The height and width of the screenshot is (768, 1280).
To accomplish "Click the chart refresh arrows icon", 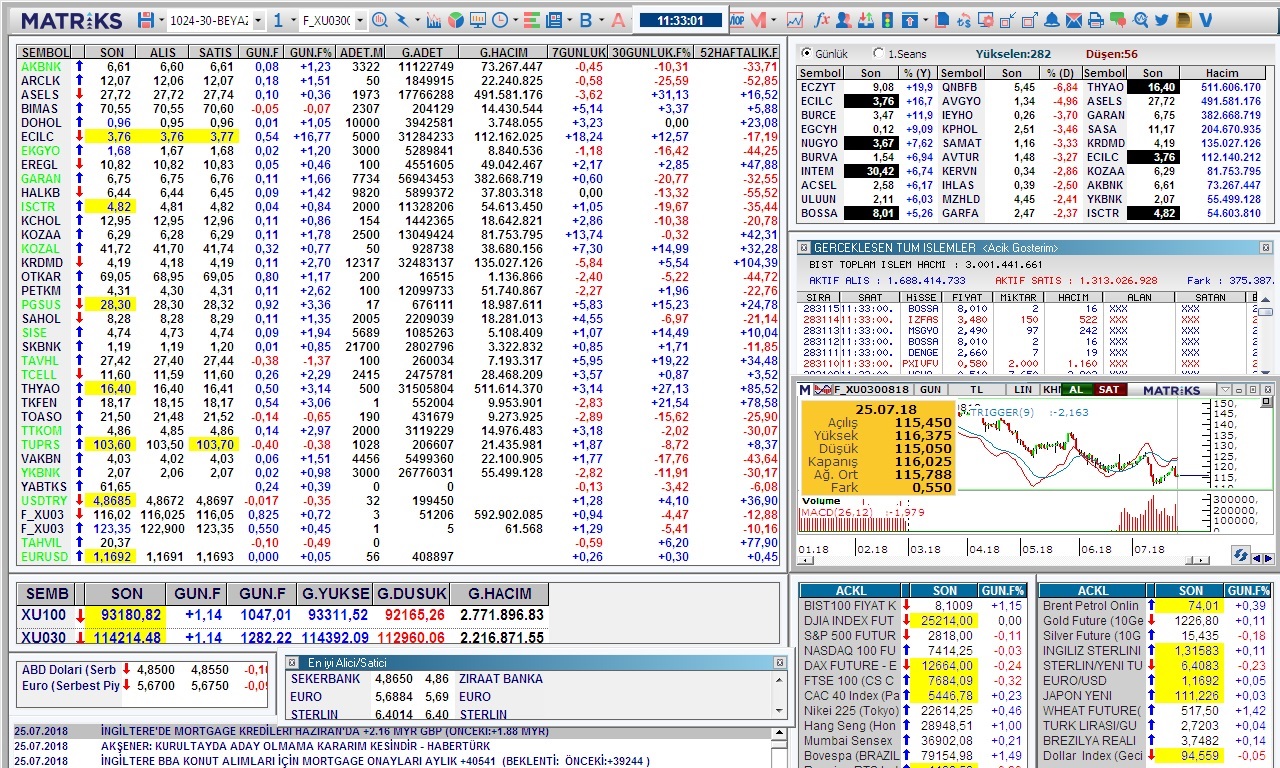I will coord(1240,555).
